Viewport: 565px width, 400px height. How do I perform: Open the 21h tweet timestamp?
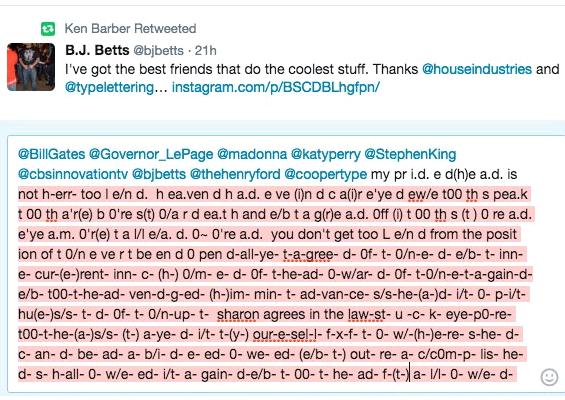click(206, 50)
